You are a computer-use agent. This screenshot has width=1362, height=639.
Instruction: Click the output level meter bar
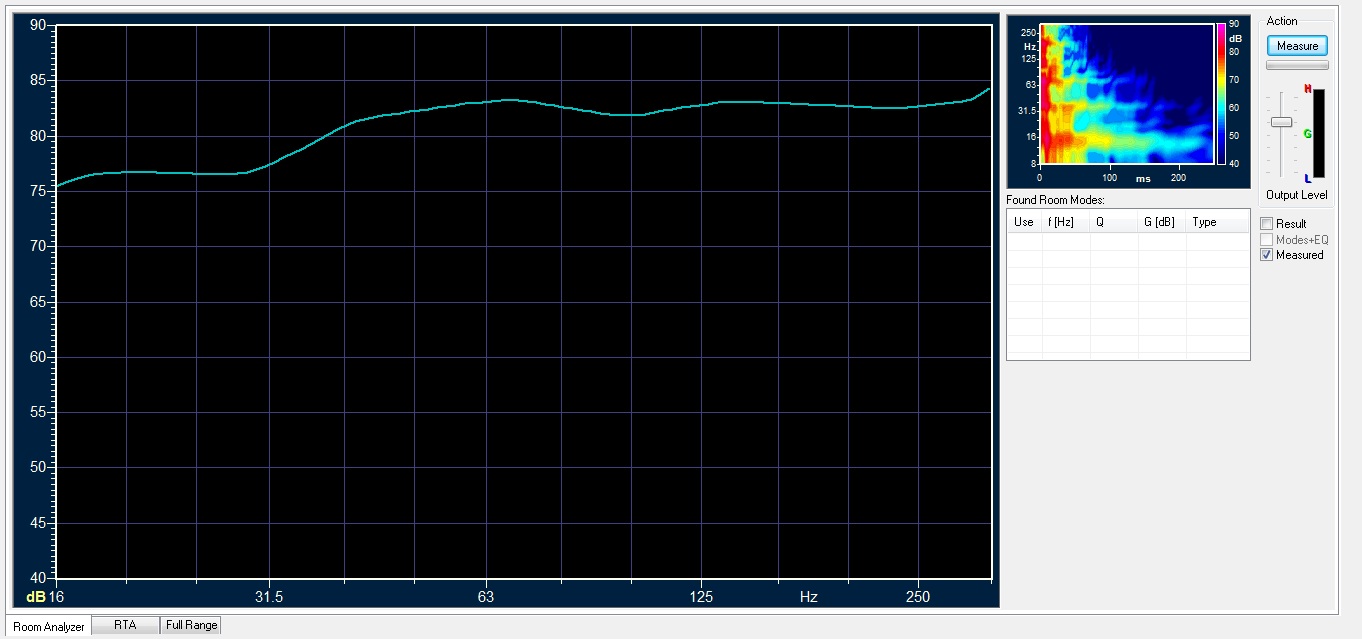[1318, 134]
